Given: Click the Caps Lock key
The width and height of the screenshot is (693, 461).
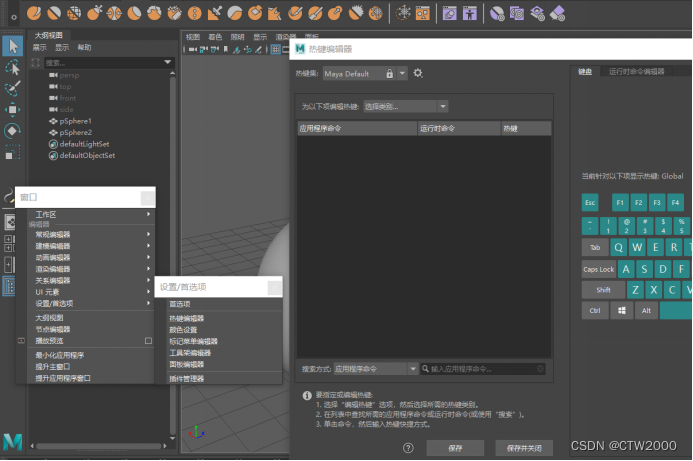Looking at the screenshot, I should click(x=598, y=269).
